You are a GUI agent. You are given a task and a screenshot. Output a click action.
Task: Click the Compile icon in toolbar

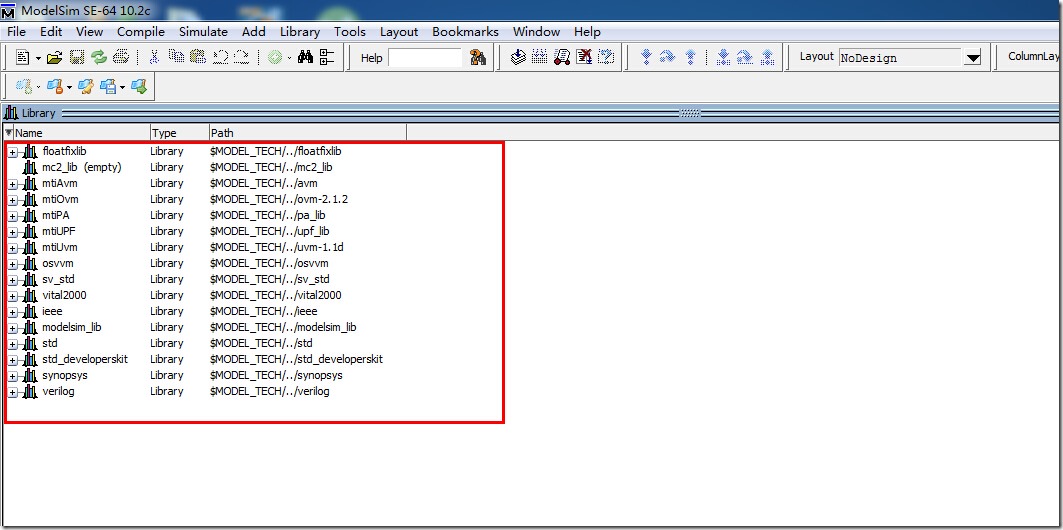tap(518, 58)
